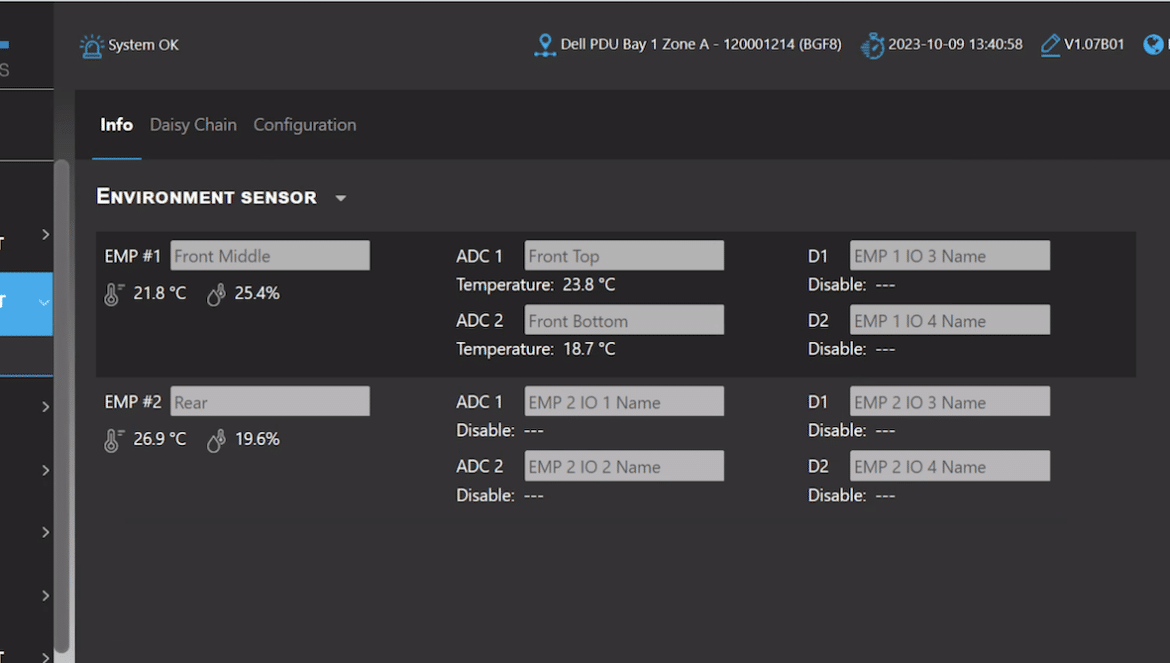Click the firmware version pencil icon
Screen dimensions: 1170x663
(1050, 45)
